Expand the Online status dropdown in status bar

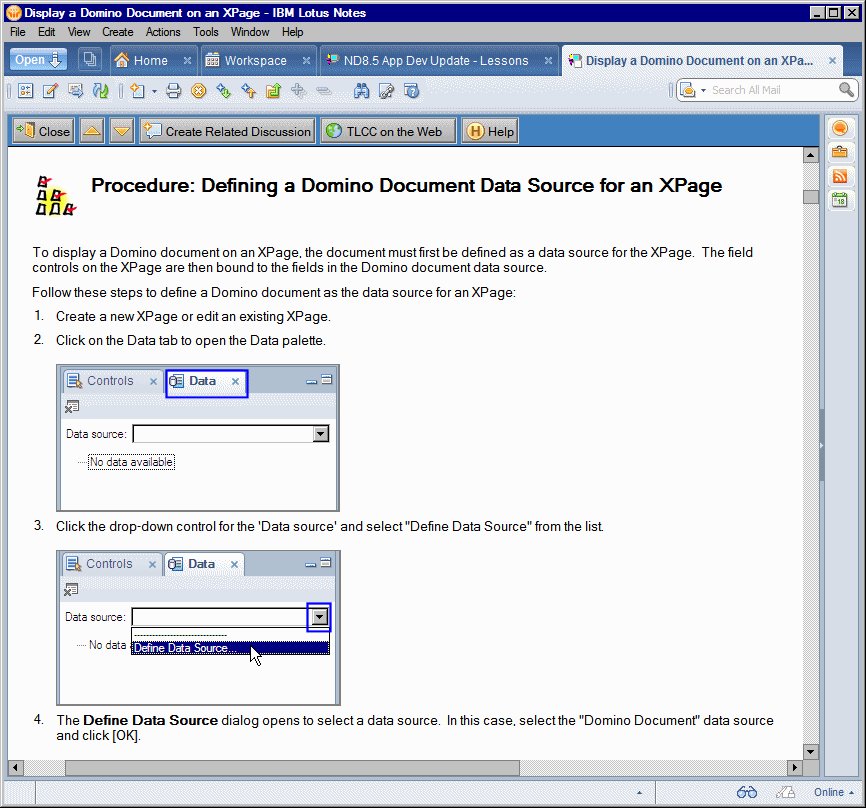pos(851,792)
